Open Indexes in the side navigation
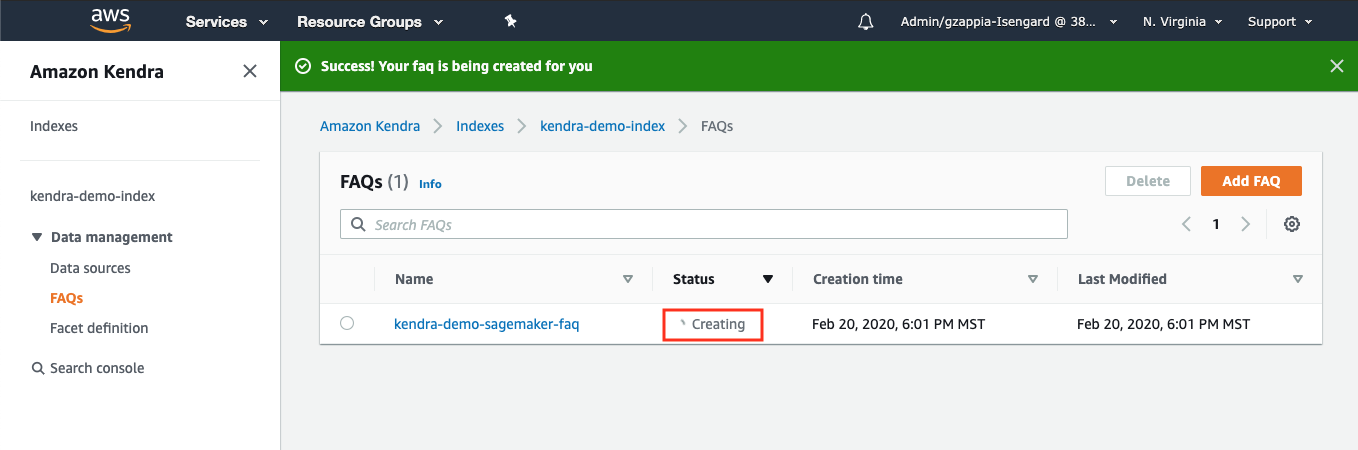The image size is (1358, 450). point(54,126)
